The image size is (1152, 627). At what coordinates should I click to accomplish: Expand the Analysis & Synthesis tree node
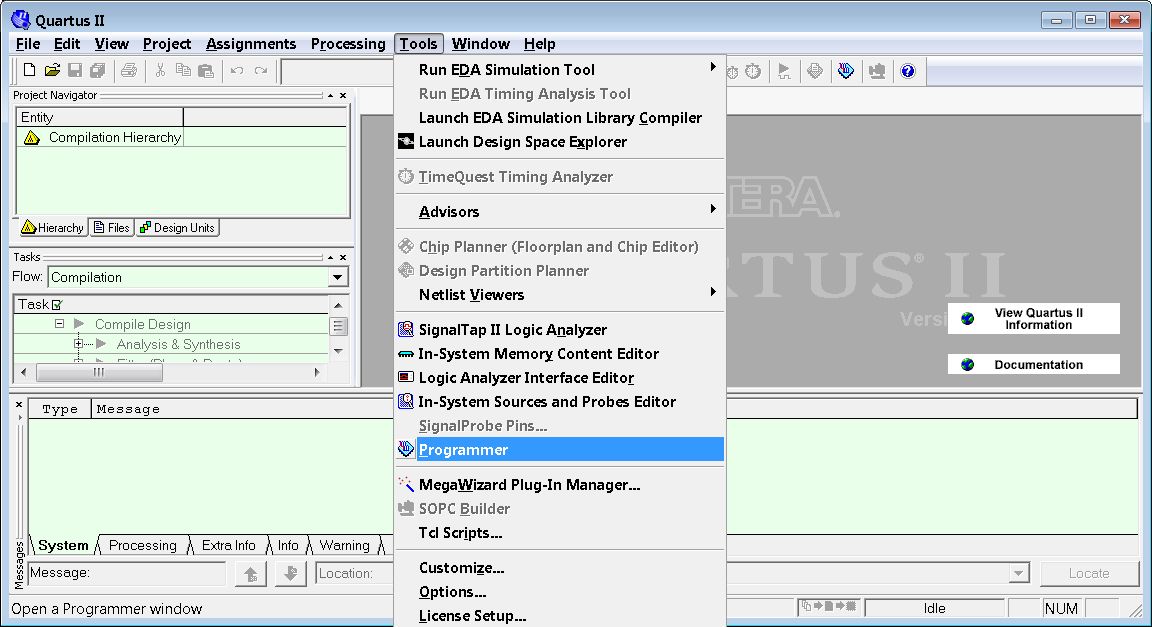click(x=79, y=344)
